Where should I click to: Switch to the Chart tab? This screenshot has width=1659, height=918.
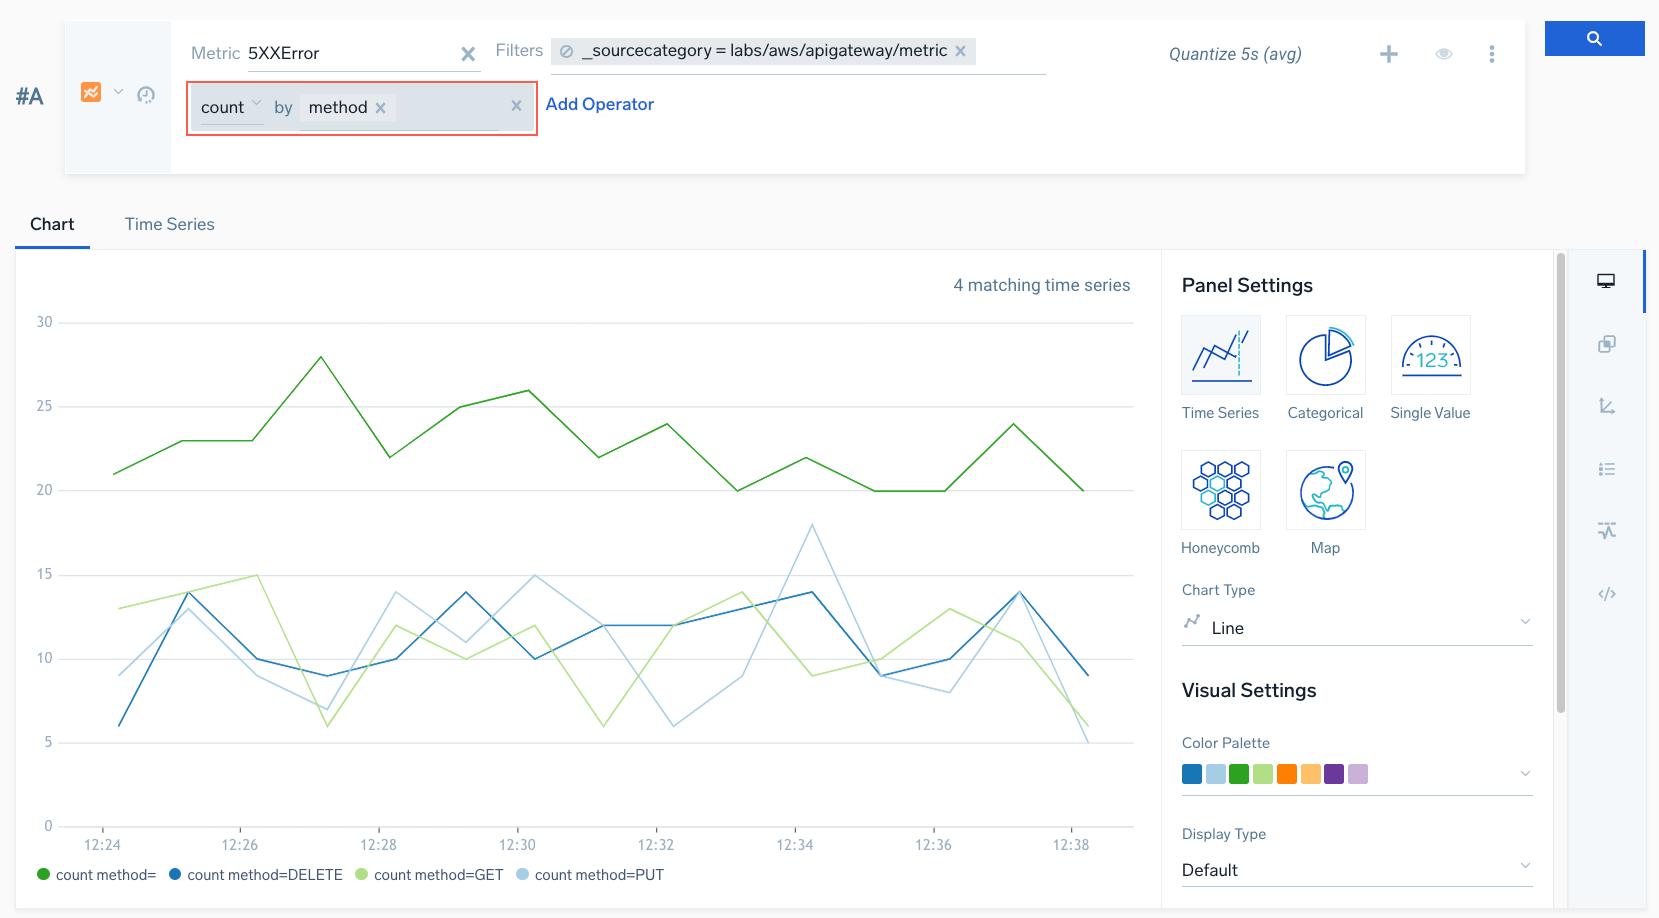click(52, 224)
